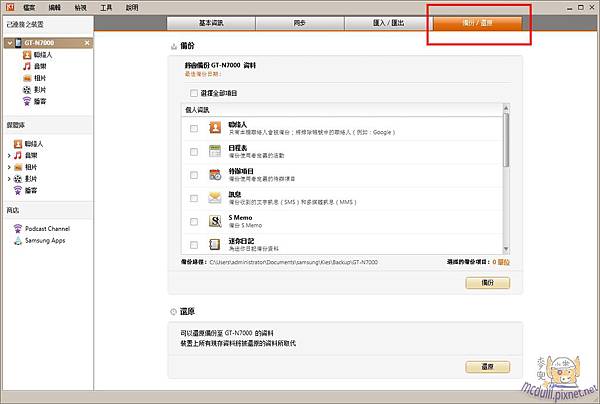Open Podcast icon under GT-N7000 device

tap(27, 101)
